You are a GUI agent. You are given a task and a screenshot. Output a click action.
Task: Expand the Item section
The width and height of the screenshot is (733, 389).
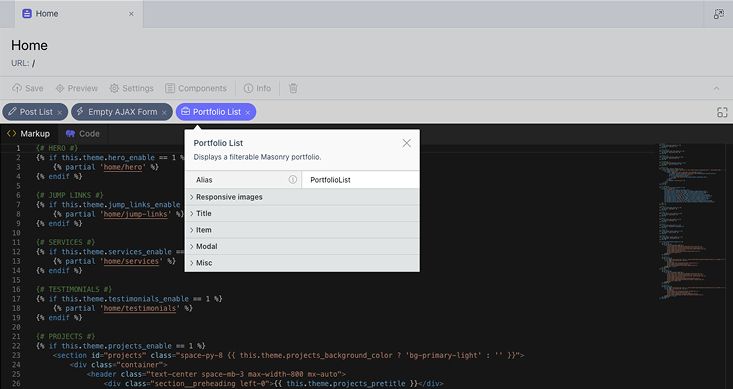[302, 230]
